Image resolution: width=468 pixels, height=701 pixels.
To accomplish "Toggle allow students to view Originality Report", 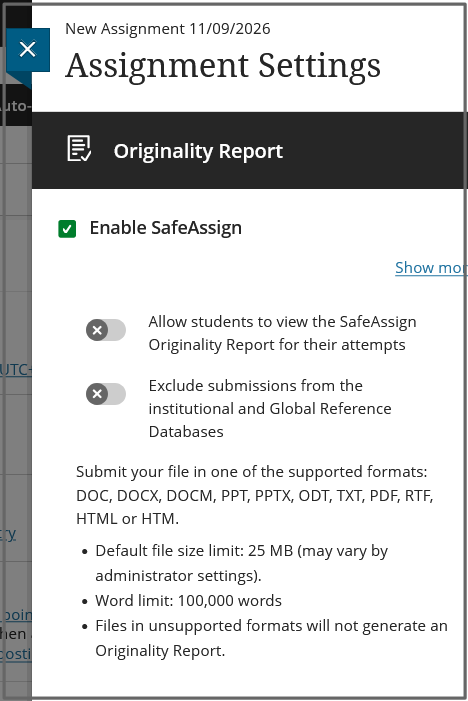I will (106, 330).
